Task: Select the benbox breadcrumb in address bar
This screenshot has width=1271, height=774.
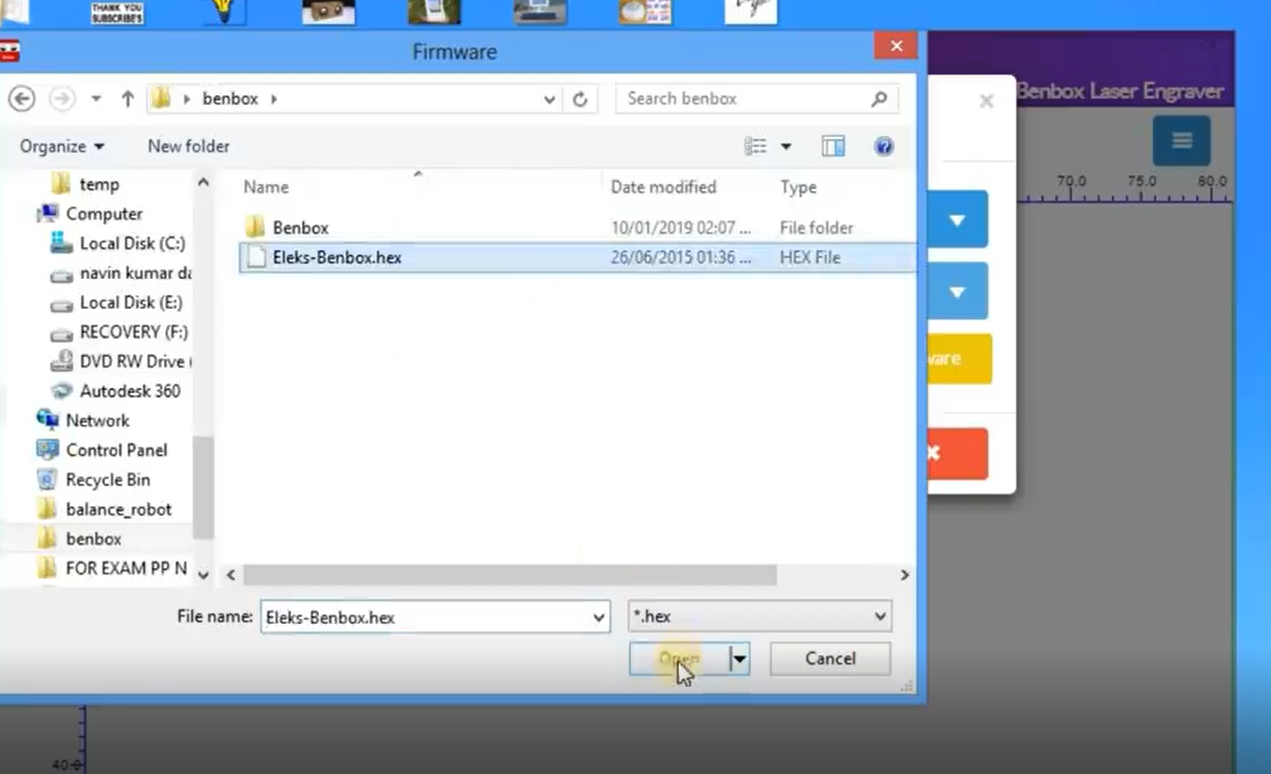Action: (230, 99)
